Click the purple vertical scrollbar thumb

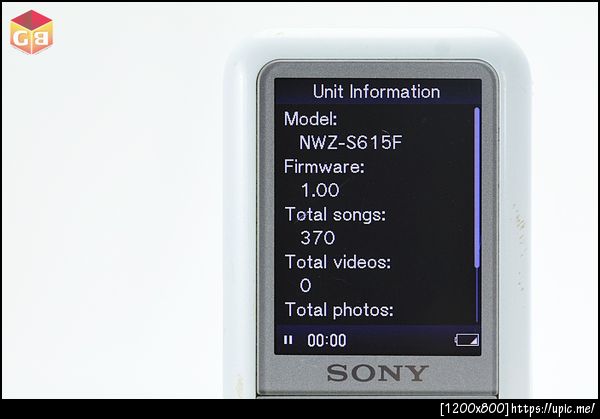coord(477,187)
